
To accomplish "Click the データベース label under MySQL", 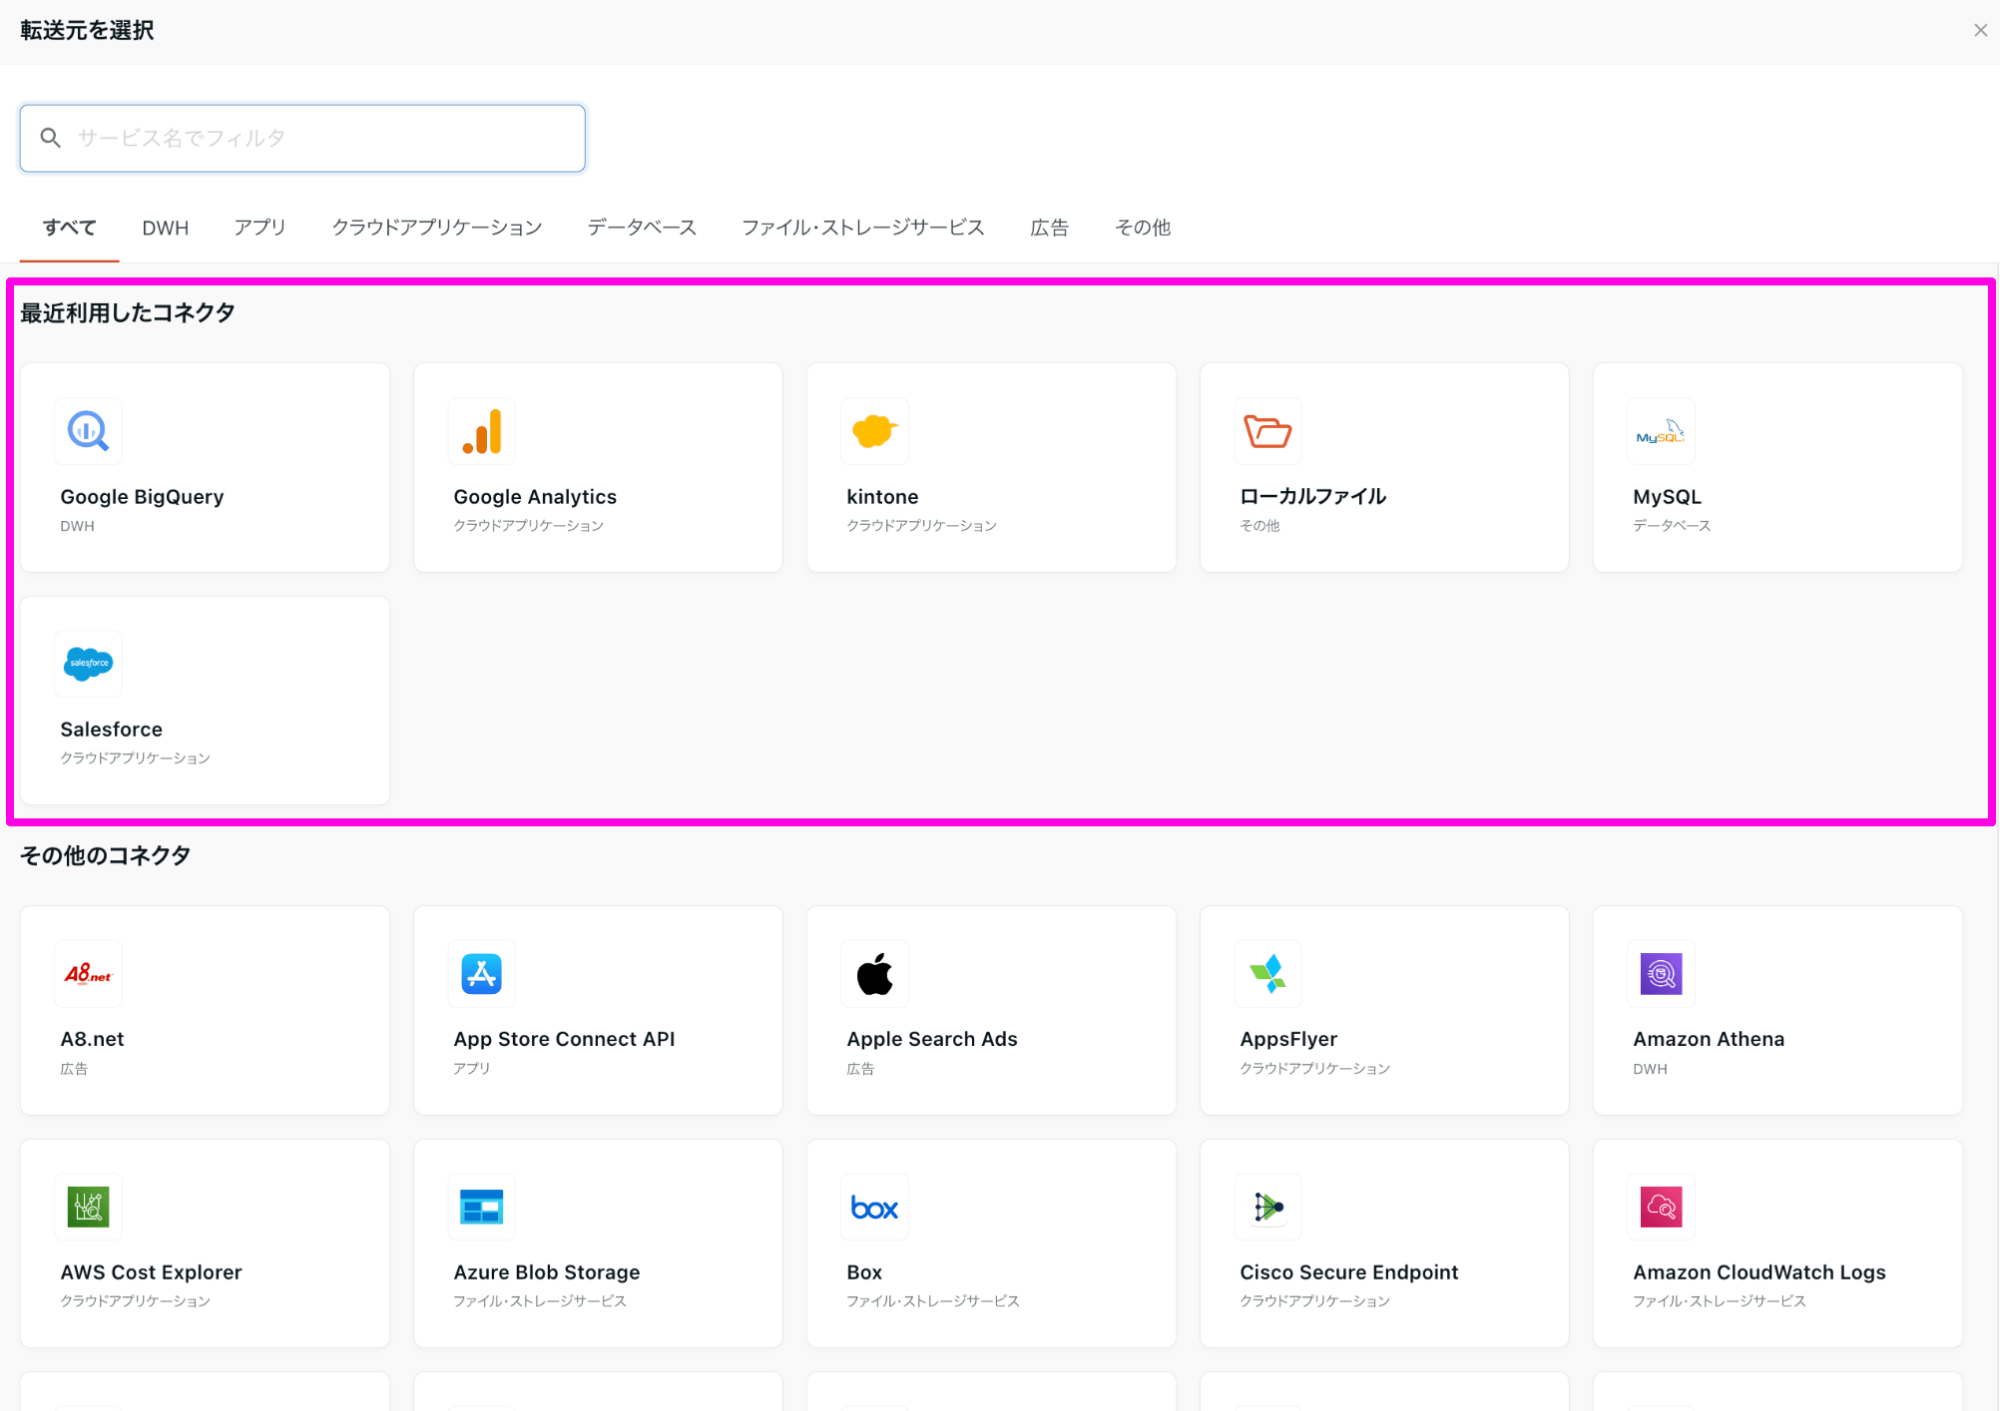I will pos(1671,525).
